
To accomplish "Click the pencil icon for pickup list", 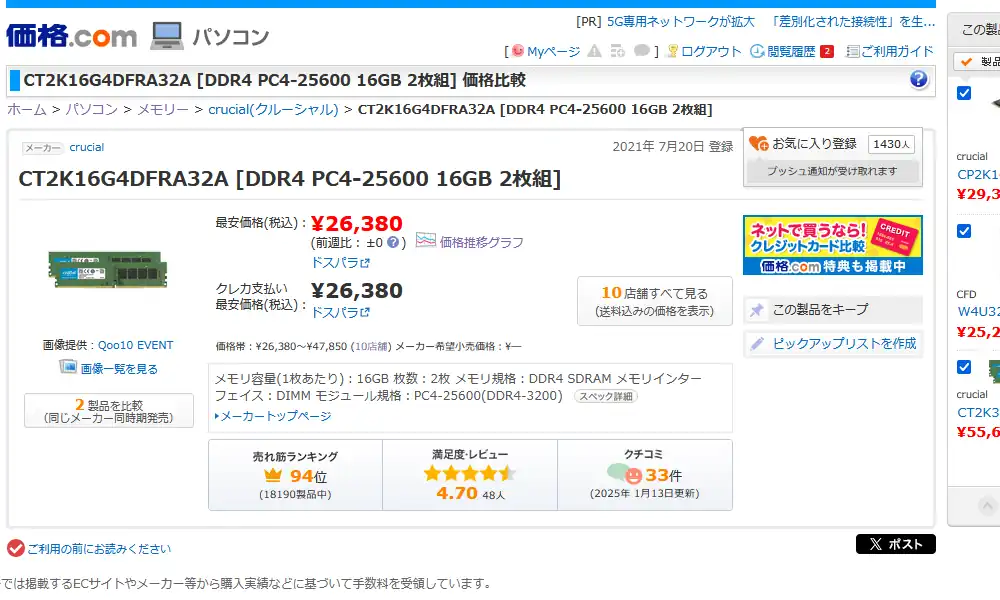I will click(x=757, y=344).
